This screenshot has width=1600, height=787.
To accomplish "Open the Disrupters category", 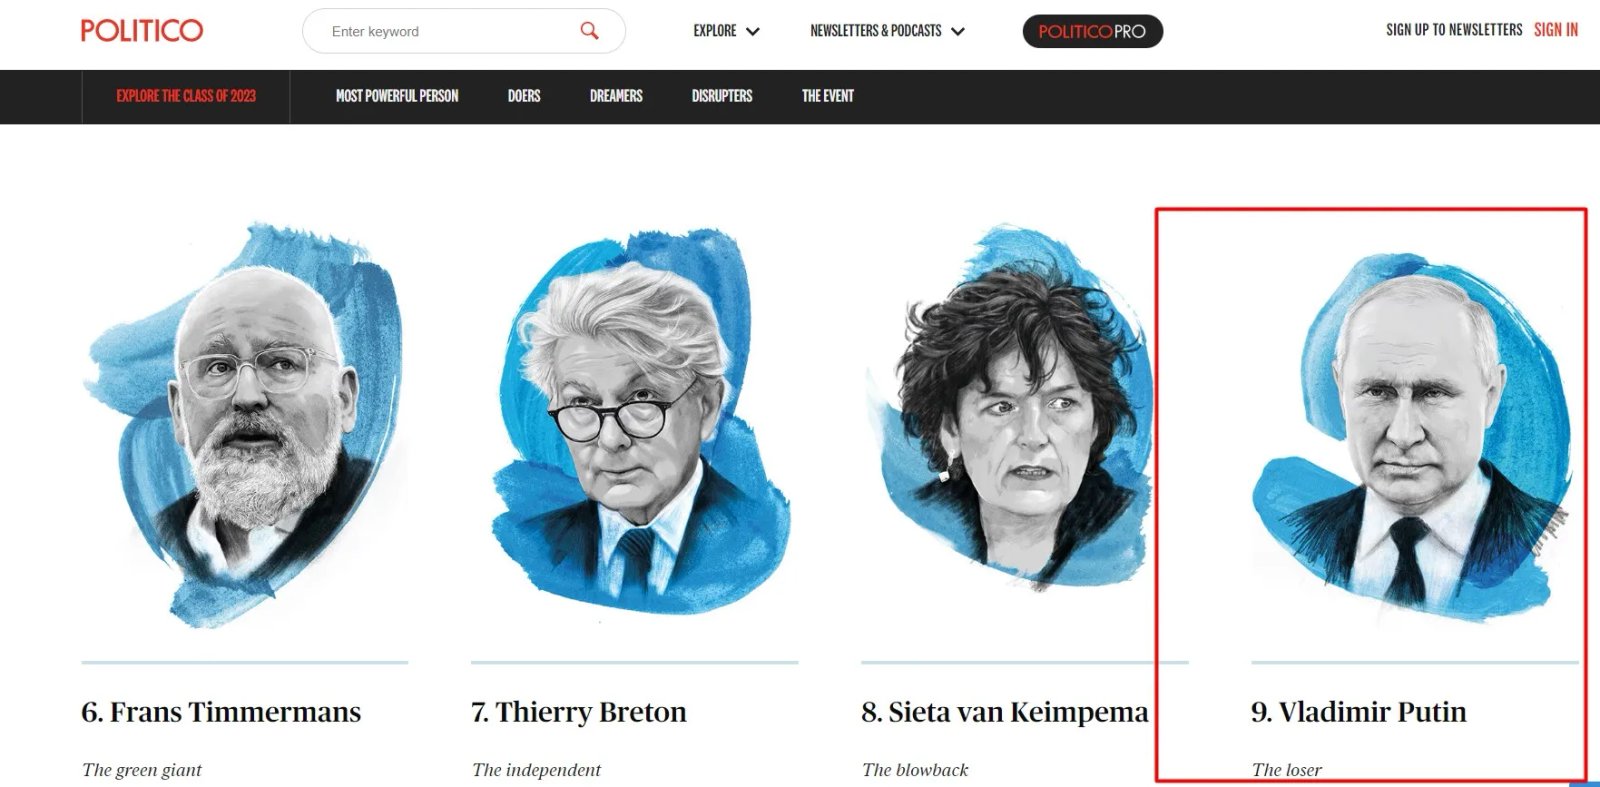I will click(722, 96).
